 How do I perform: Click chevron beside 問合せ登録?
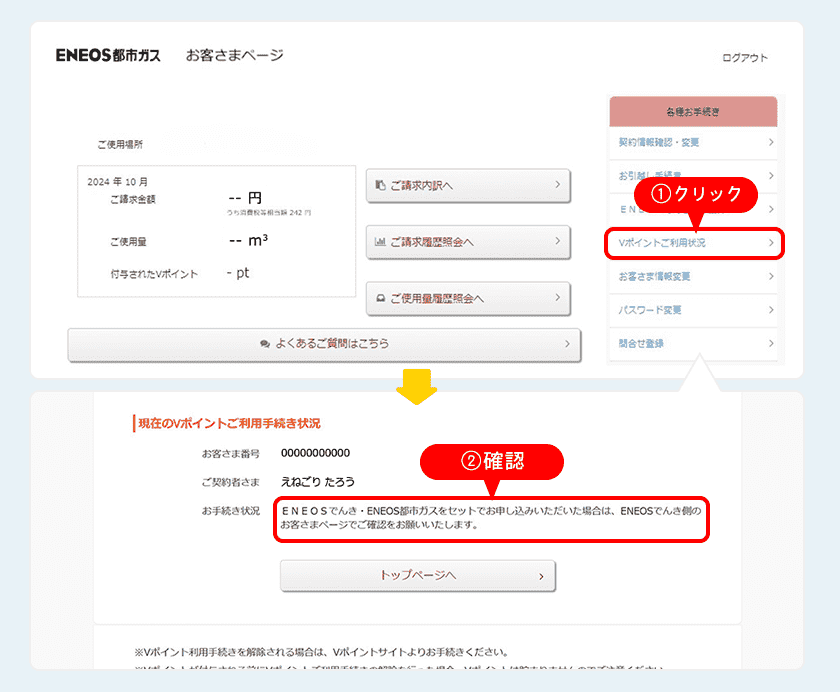[771, 343]
